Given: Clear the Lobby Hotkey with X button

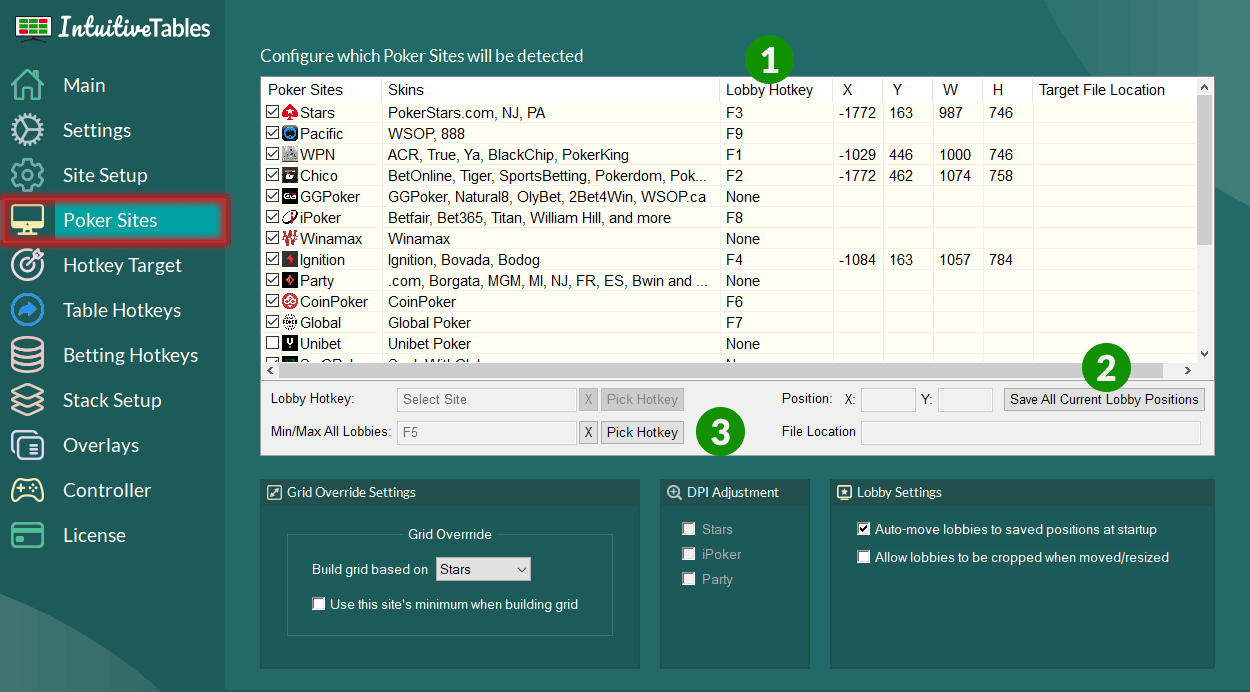Looking at the screenshot, I should (588, 399).
